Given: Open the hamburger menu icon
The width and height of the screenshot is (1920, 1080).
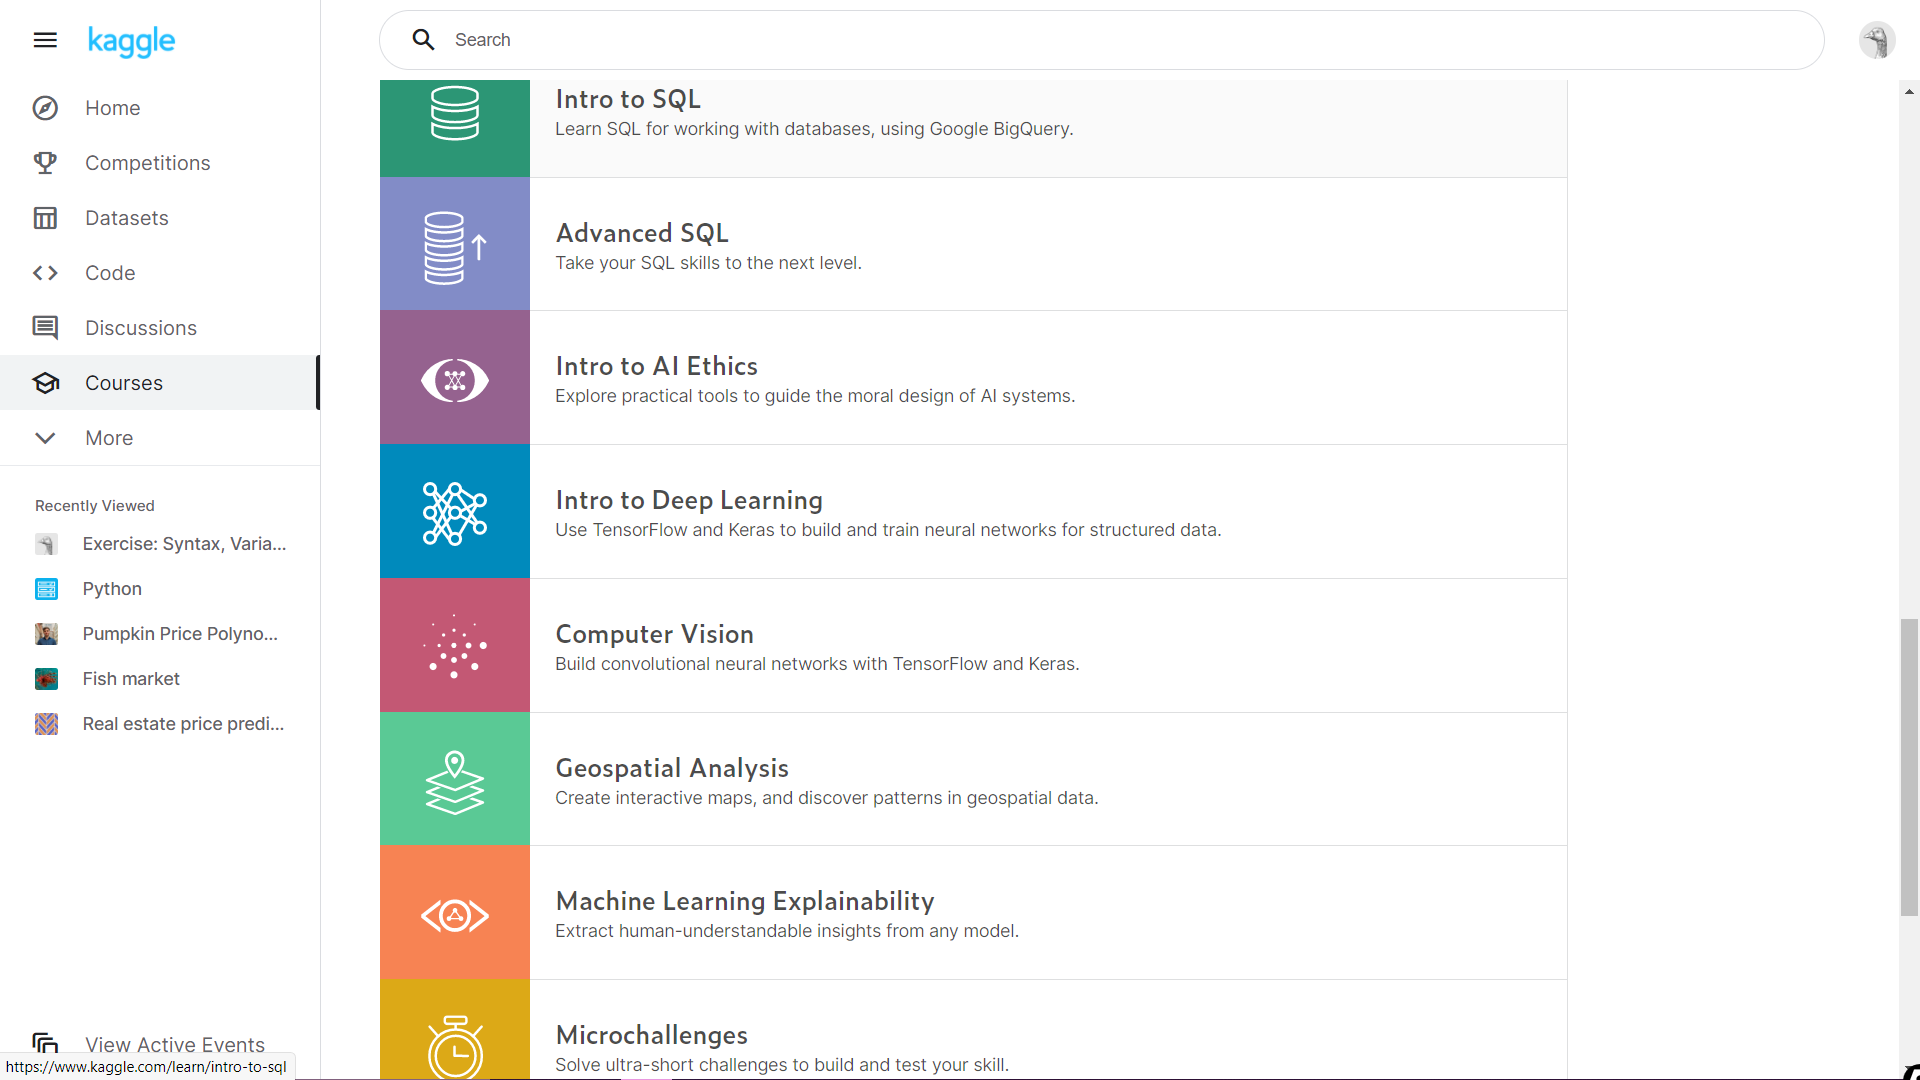Looking at the screenshot, I should [45, 40].
